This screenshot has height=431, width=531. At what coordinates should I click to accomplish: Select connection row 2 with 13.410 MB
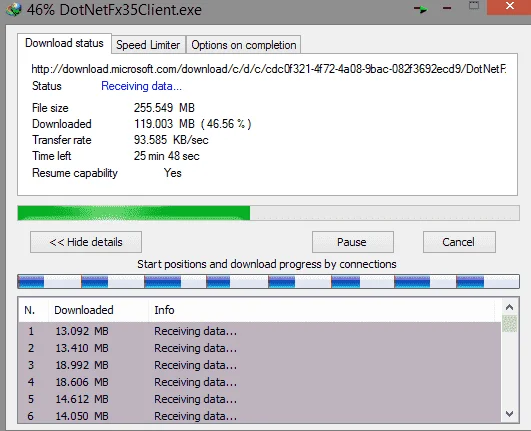260,348
